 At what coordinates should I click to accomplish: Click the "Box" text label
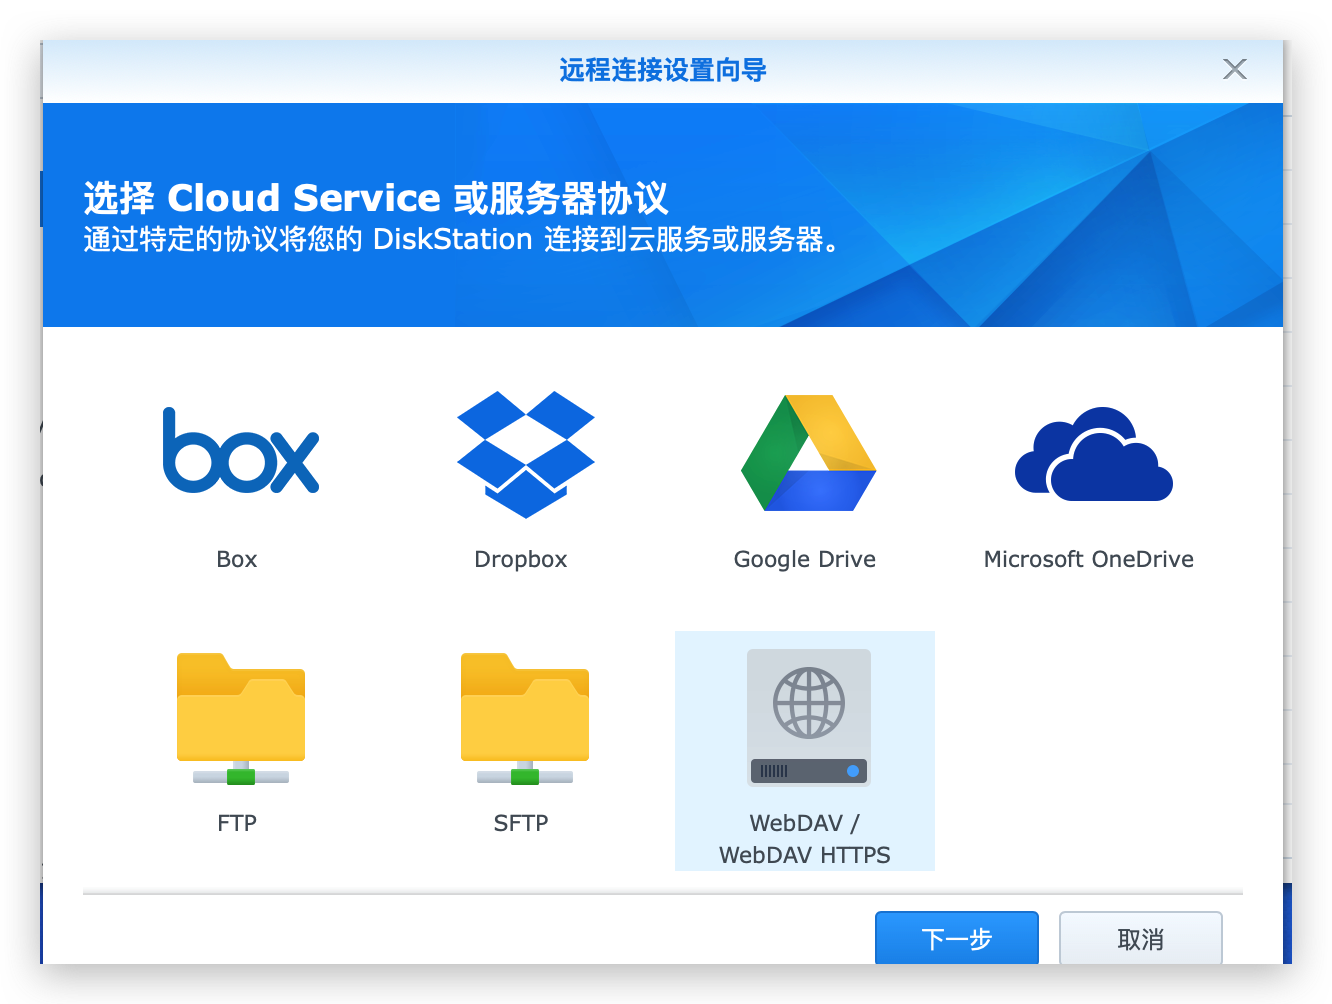tap(237, 560)
